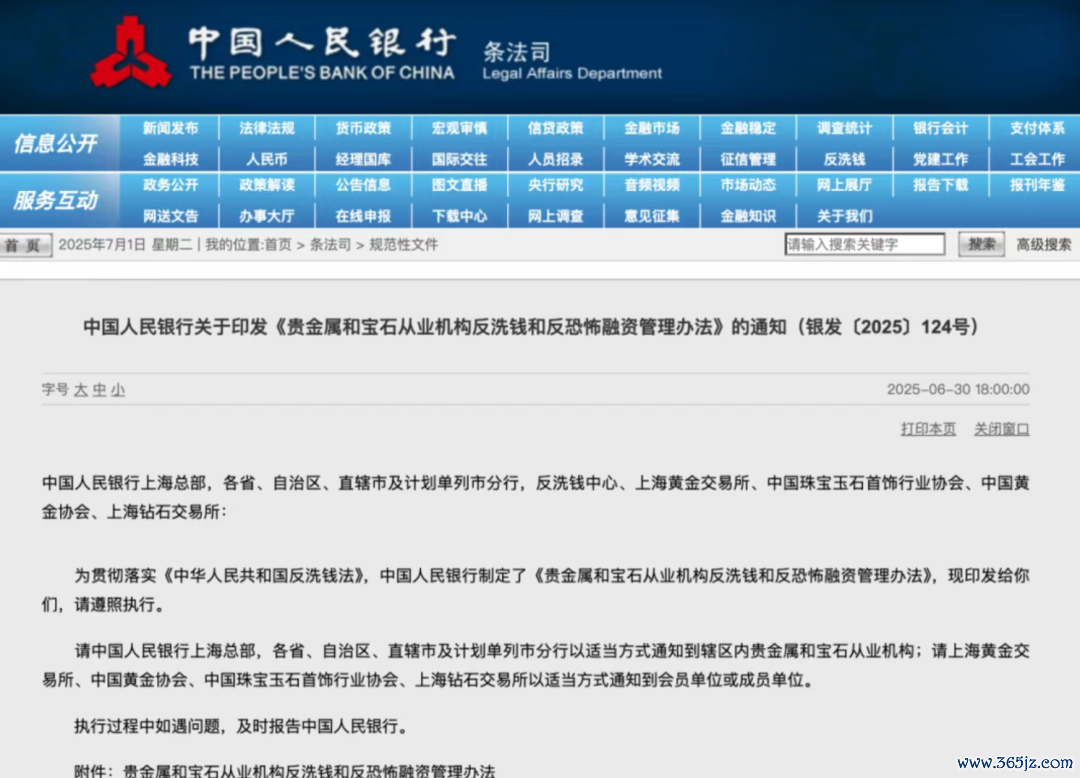Click 关闭窗口 close window link

tap(1001, 429)
